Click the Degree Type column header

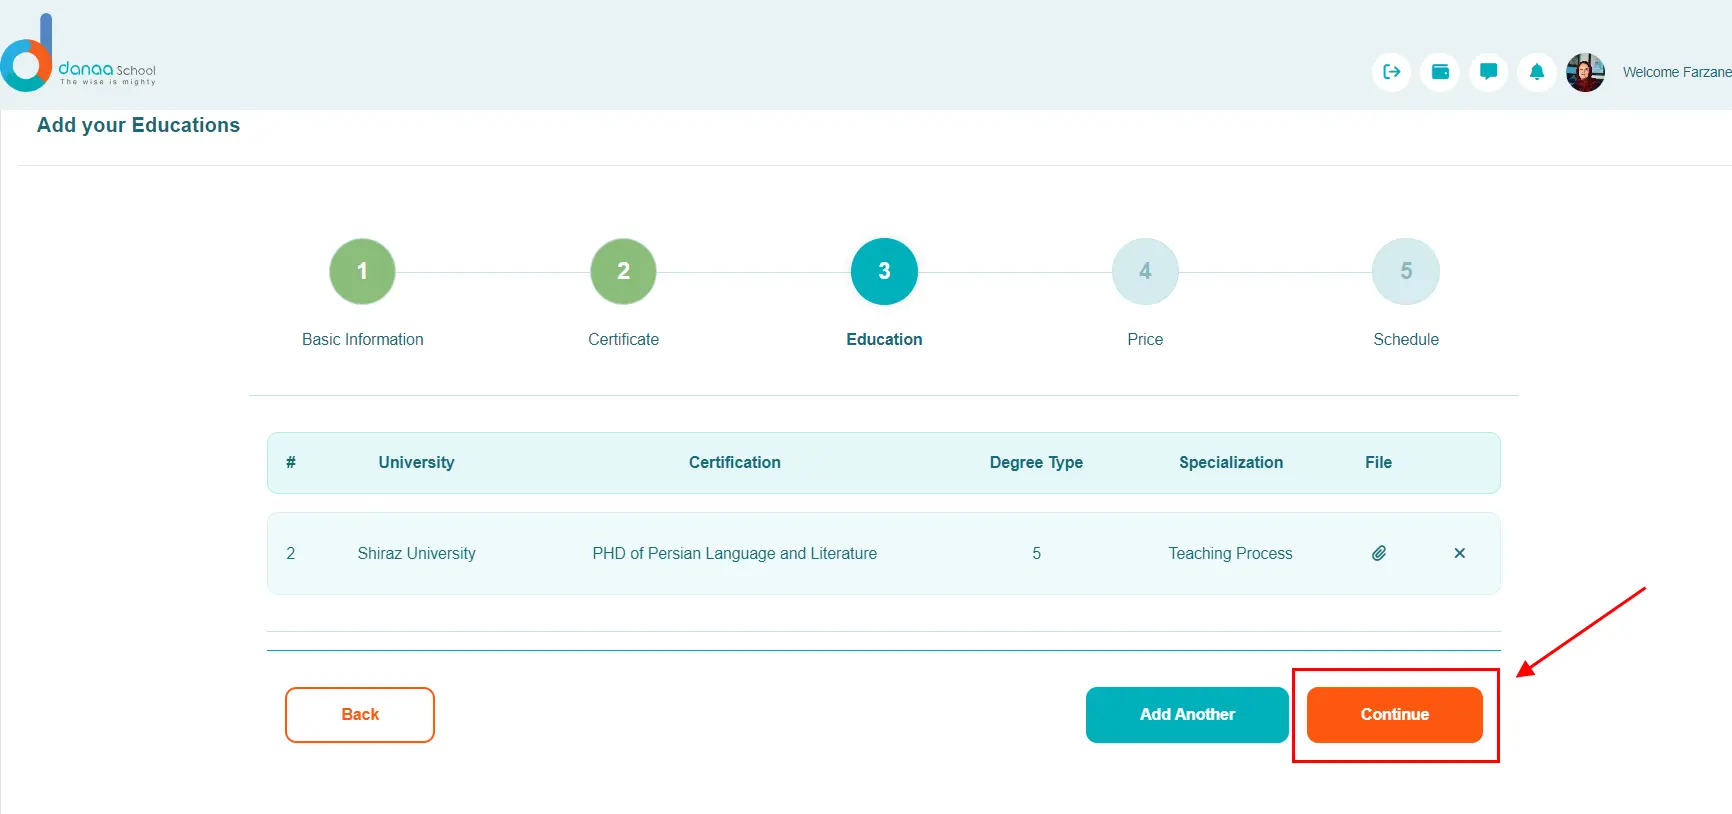click(x=1036, y=462)
